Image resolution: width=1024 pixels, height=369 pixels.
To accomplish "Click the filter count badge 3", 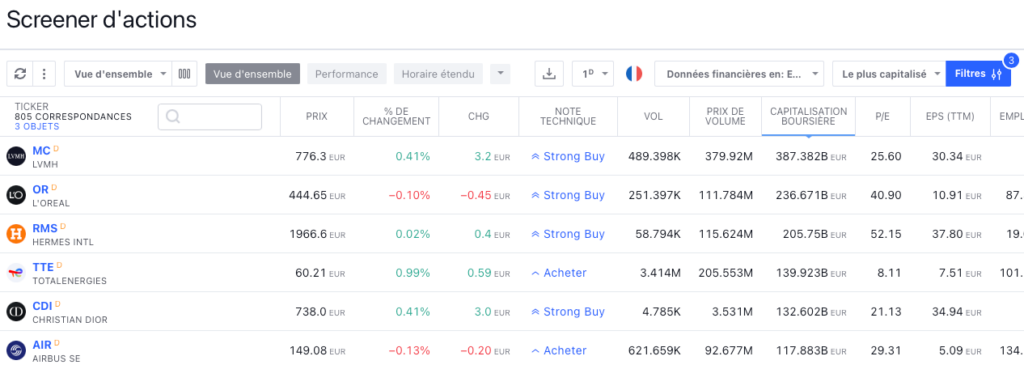I will 1011,61.
